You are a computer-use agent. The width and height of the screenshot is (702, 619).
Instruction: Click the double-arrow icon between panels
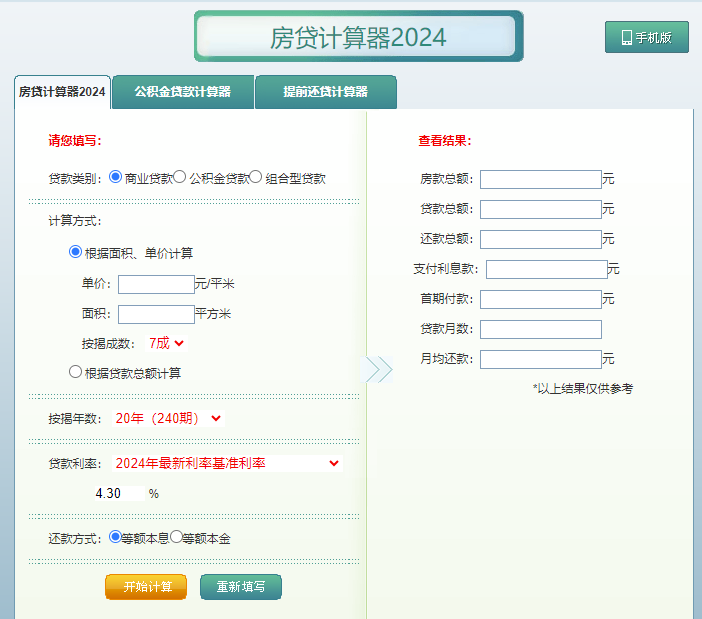click(x=379, y=369)
